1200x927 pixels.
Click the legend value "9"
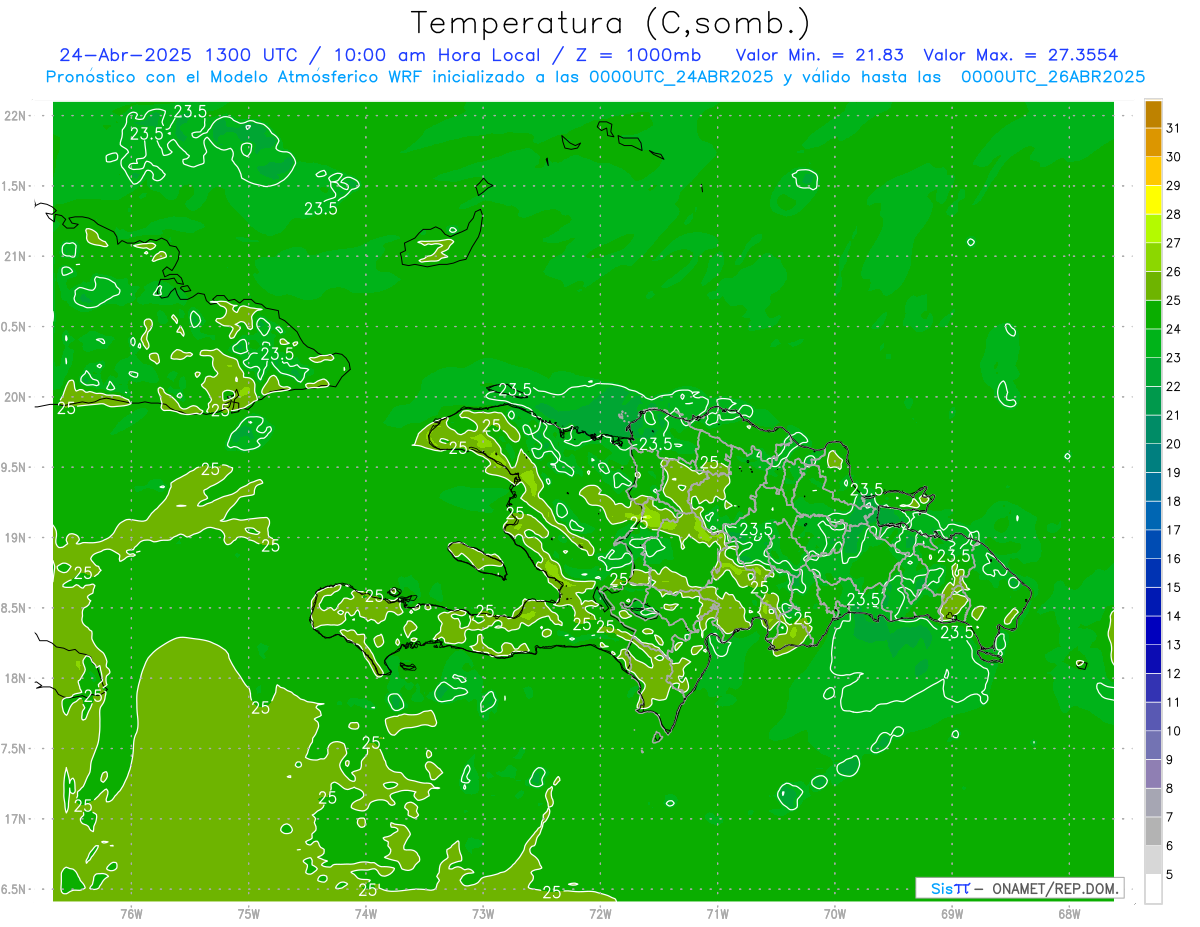pos(1170,760)
